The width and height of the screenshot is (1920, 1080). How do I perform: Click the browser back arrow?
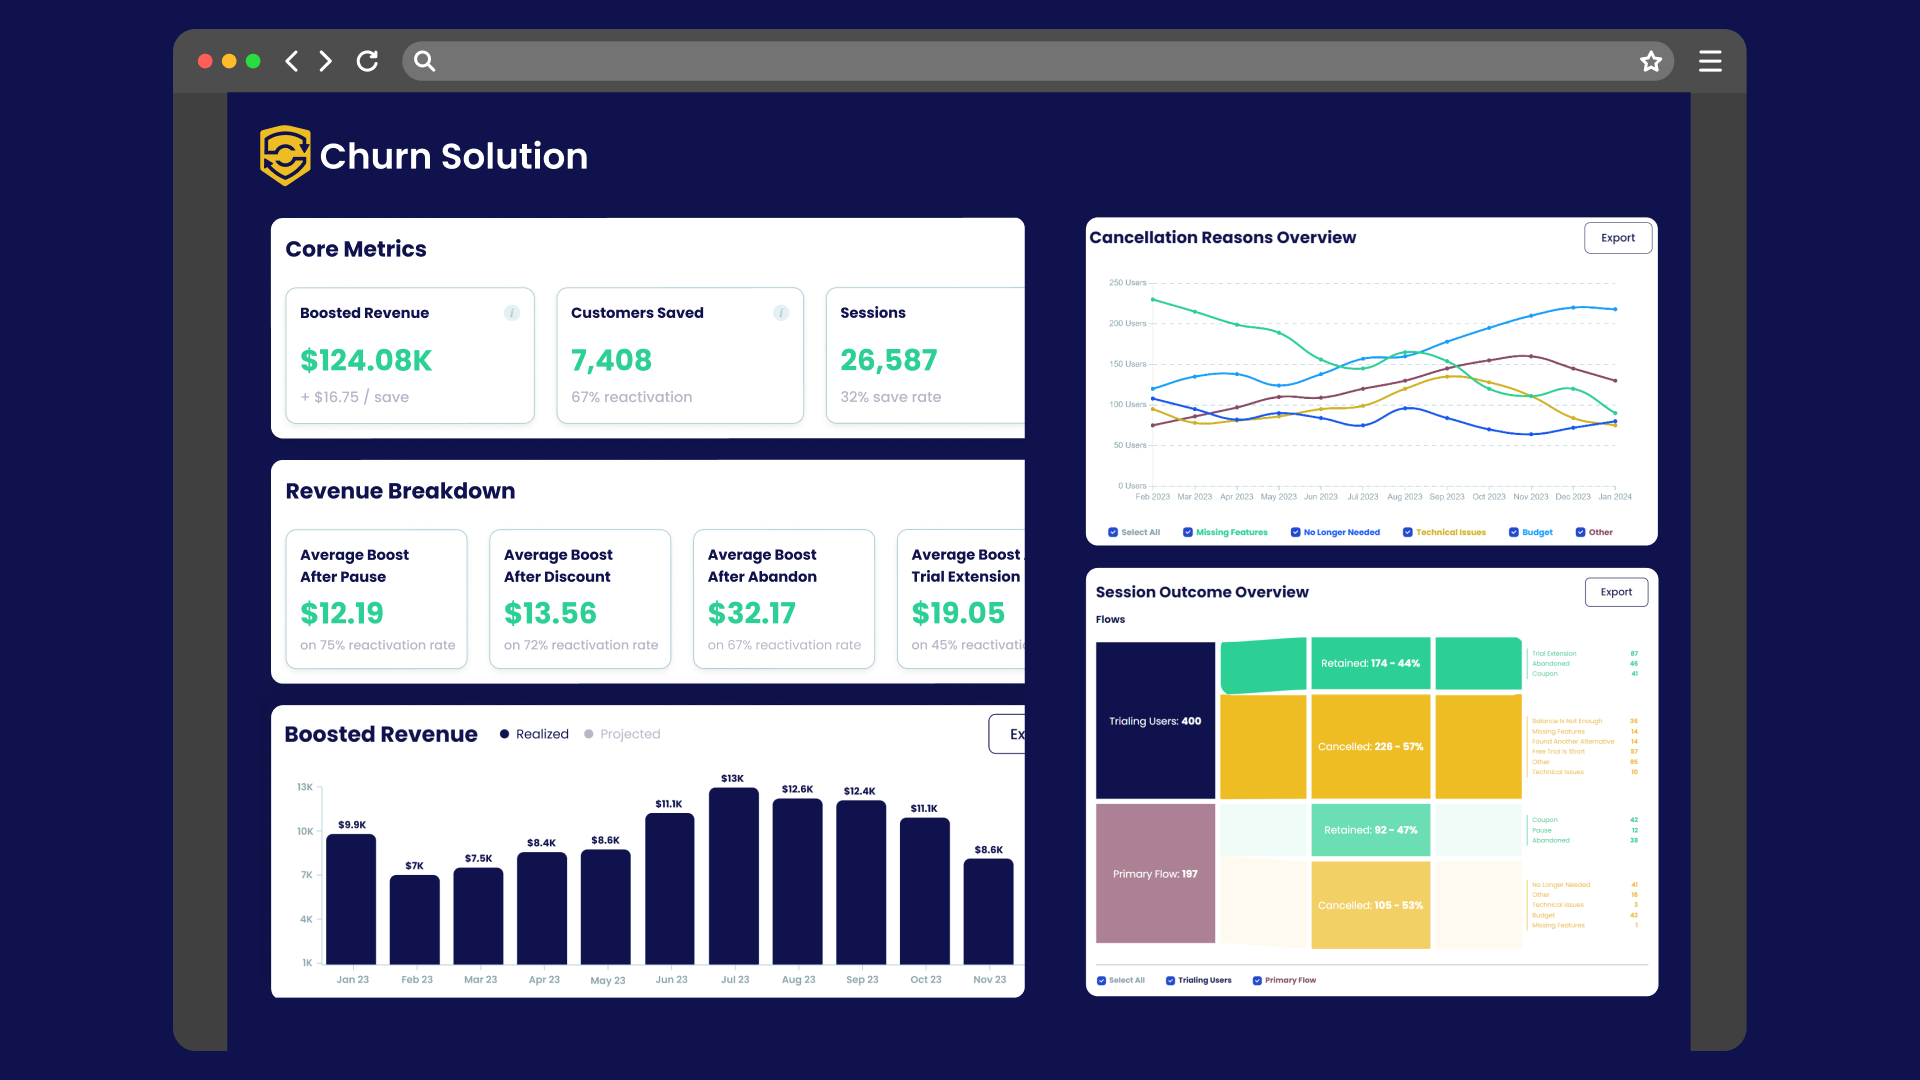click(291, 61)
